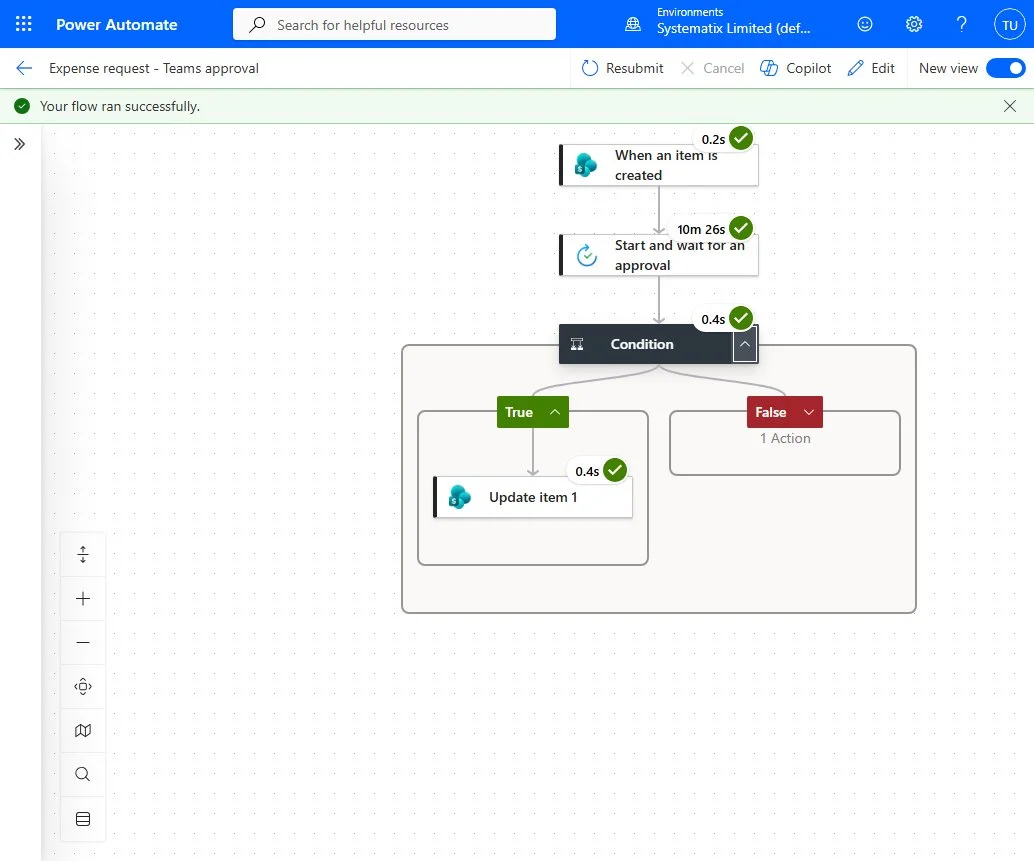This screenshot has width=1034, height=861.
Task: Focus the Search for helpful resources box
Action: click(x=394, y=24)
